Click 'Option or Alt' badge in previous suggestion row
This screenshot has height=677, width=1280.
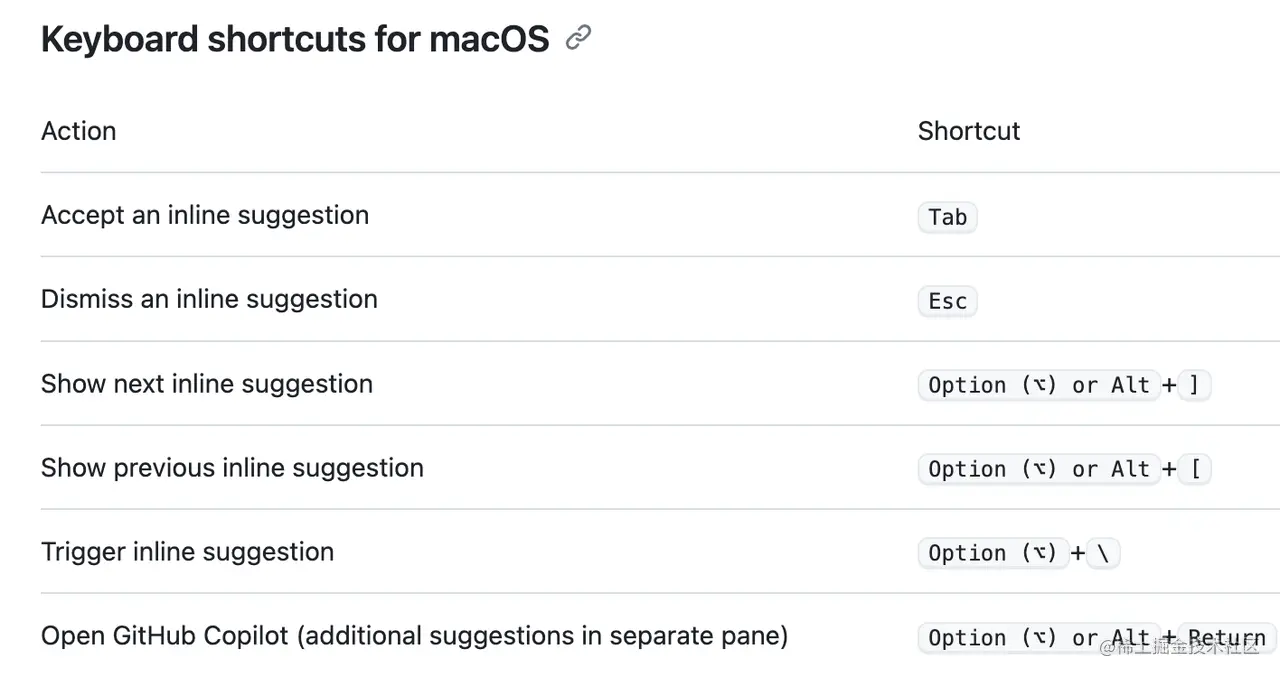1039,469
